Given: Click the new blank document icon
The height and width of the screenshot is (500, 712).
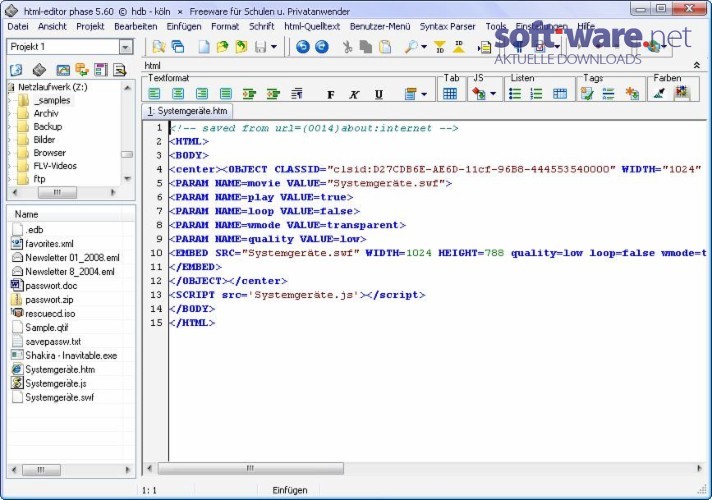Looking at the screenshot, I should tap(204, 47).
